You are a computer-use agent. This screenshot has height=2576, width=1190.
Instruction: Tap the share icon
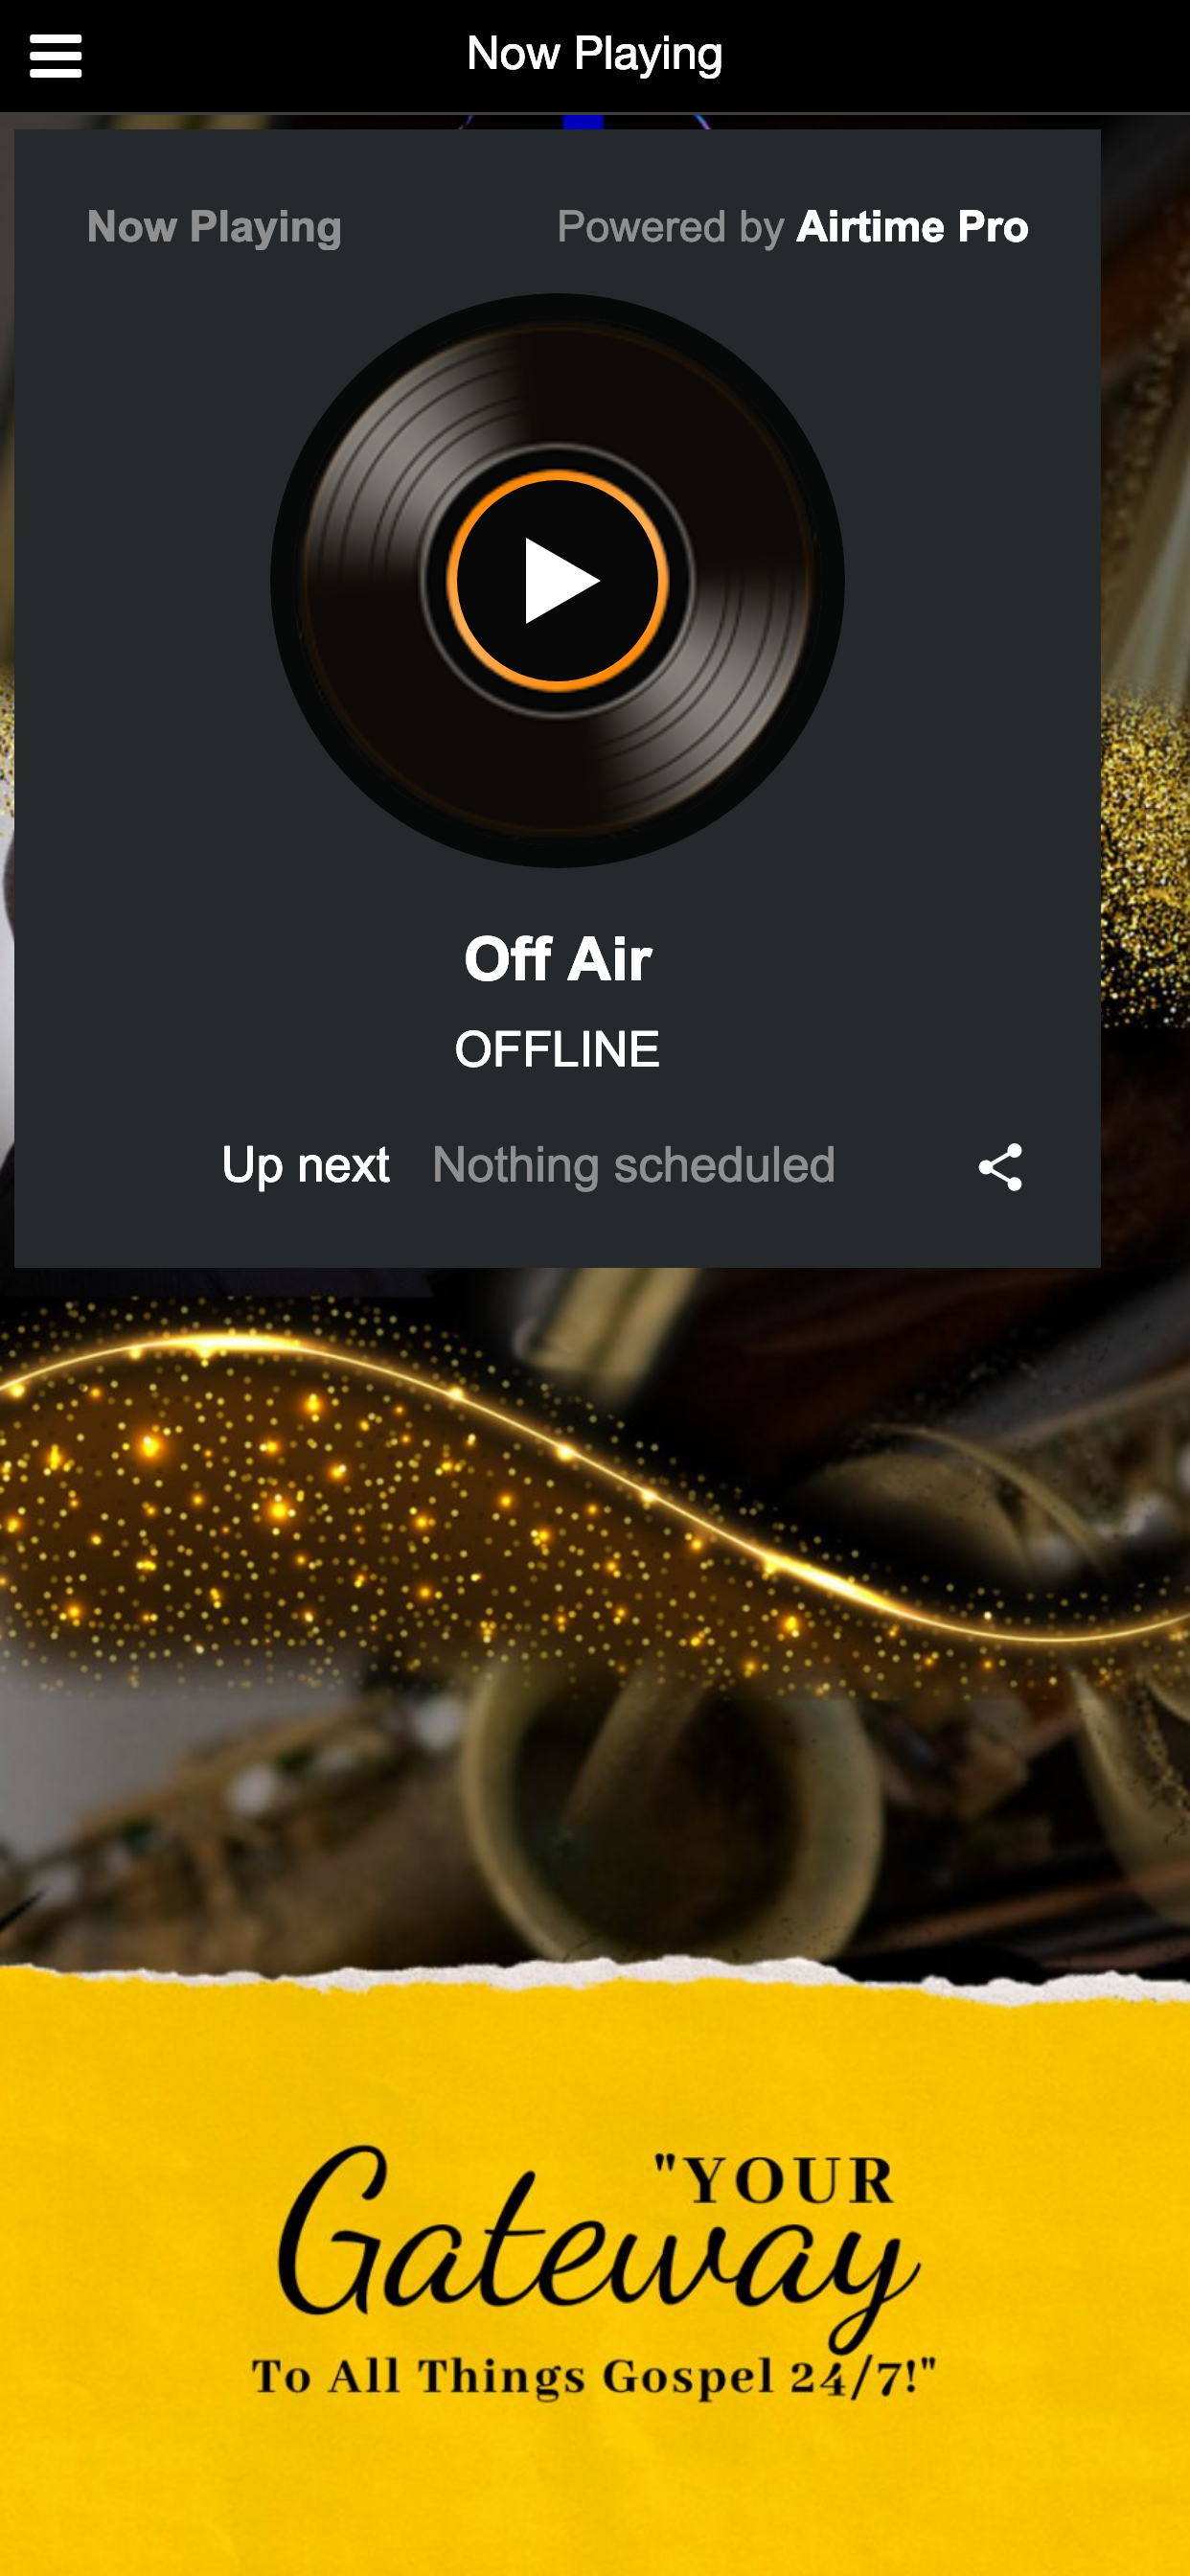point(1000,1167)
